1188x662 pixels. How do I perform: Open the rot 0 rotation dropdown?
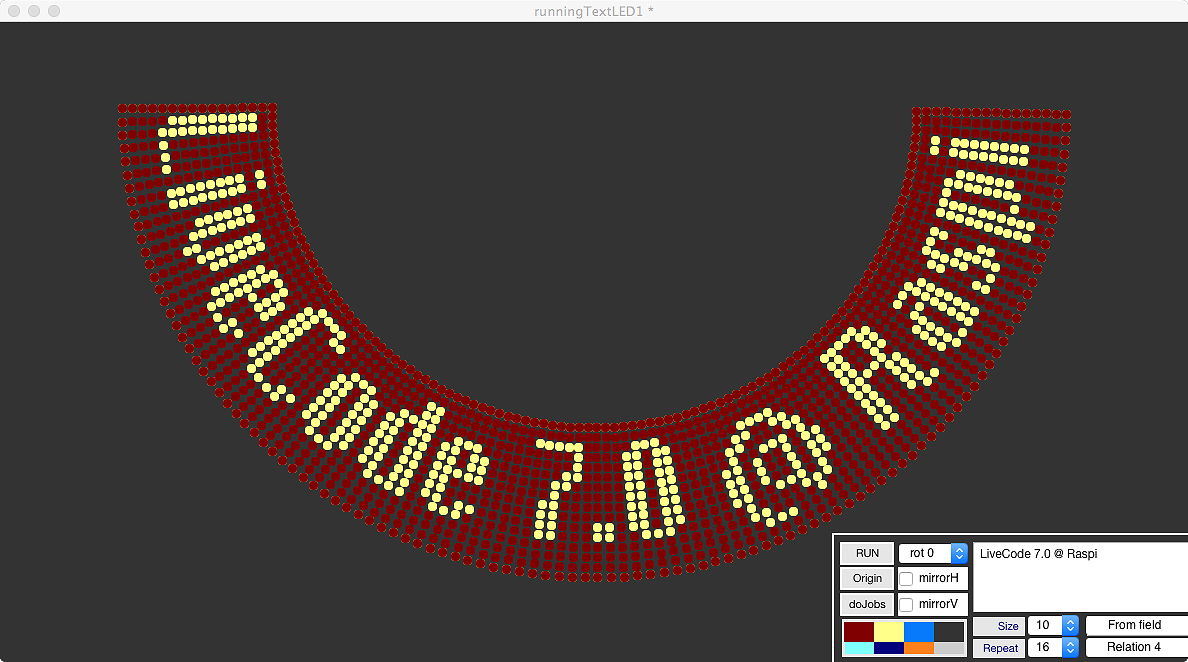coord(933,553)
